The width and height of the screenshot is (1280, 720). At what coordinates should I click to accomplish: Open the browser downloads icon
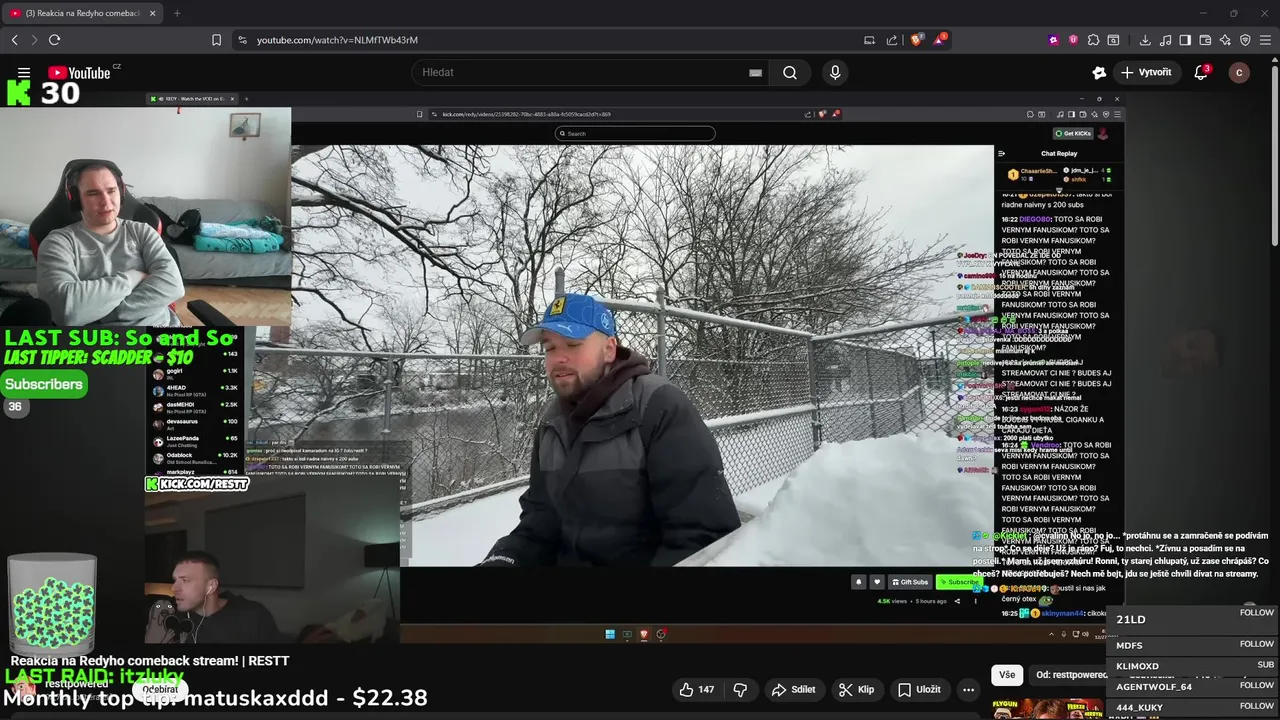coord(1145,40)
